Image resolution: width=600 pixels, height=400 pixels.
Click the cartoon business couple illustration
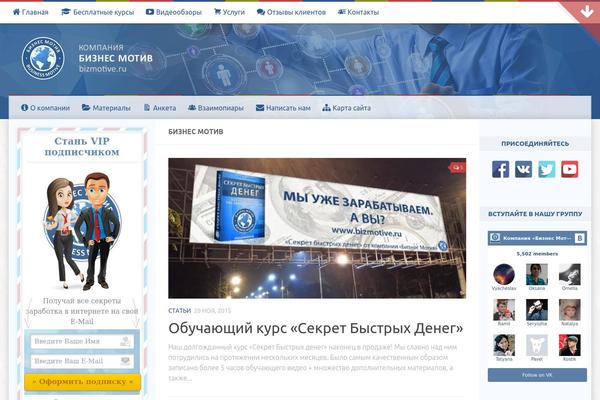82,231
